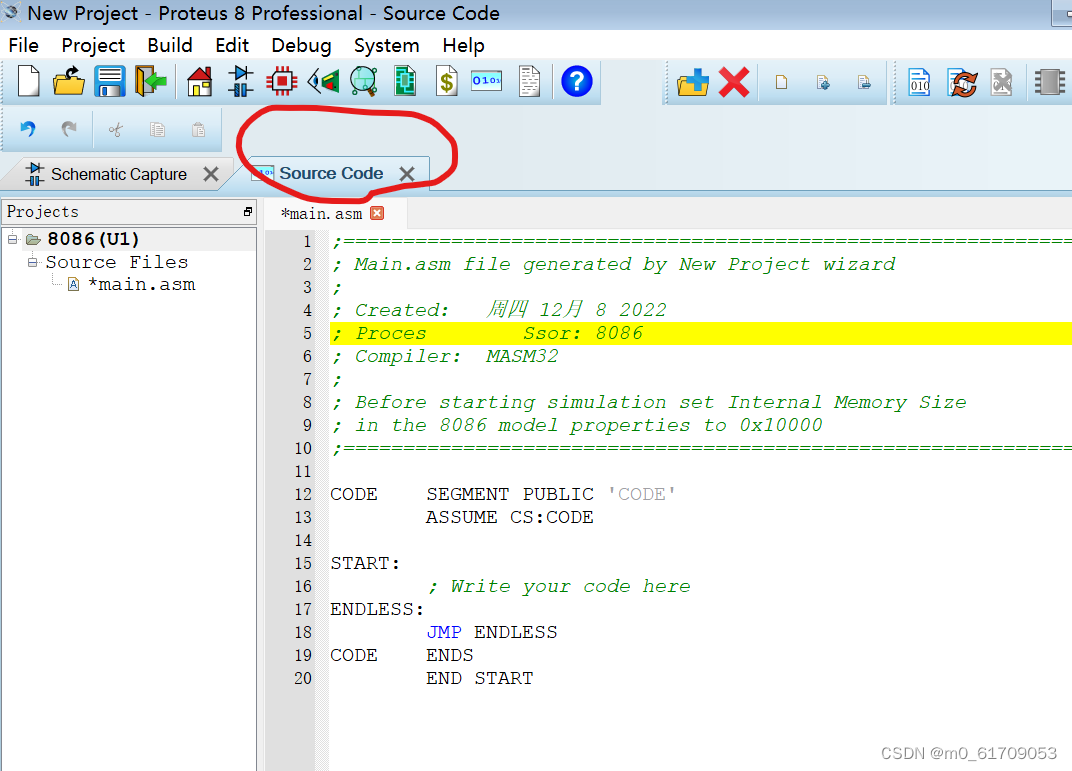This screenshot has height=771, width=1072.
Task: Click ENDS keyword on line 19
Action: [450, 655]
